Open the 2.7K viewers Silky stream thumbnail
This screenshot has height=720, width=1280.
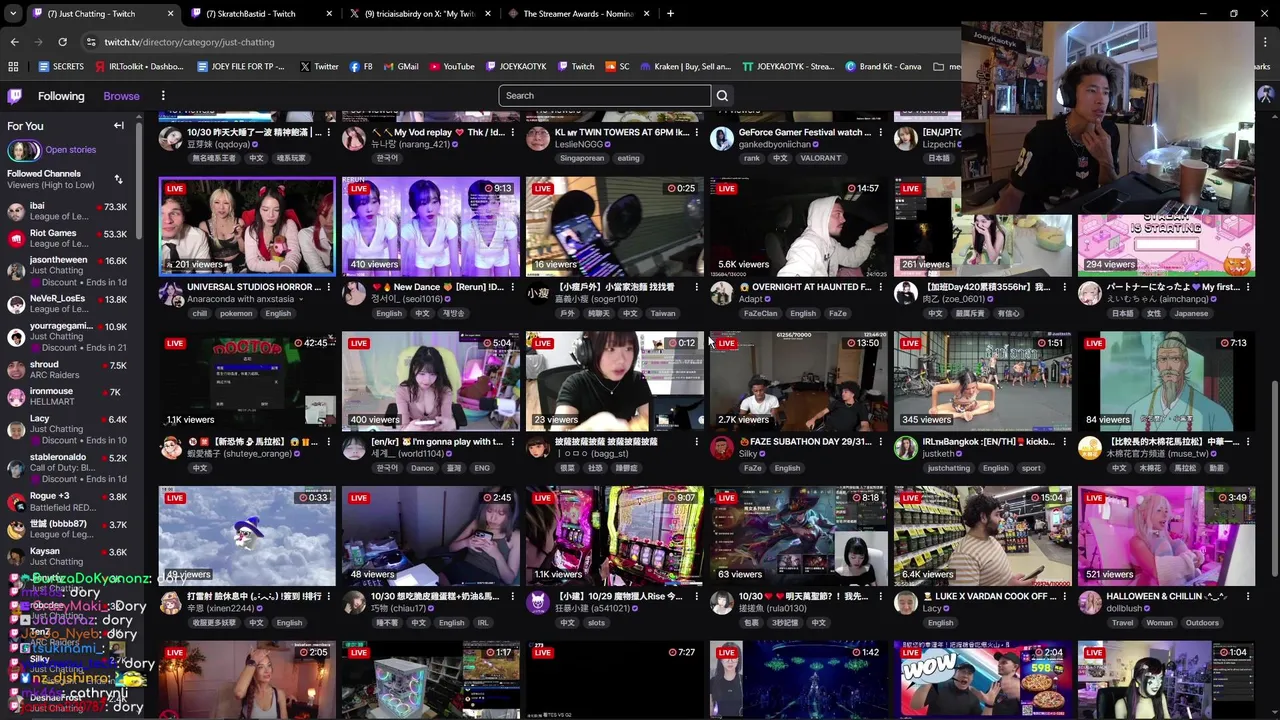pos(798,382)
